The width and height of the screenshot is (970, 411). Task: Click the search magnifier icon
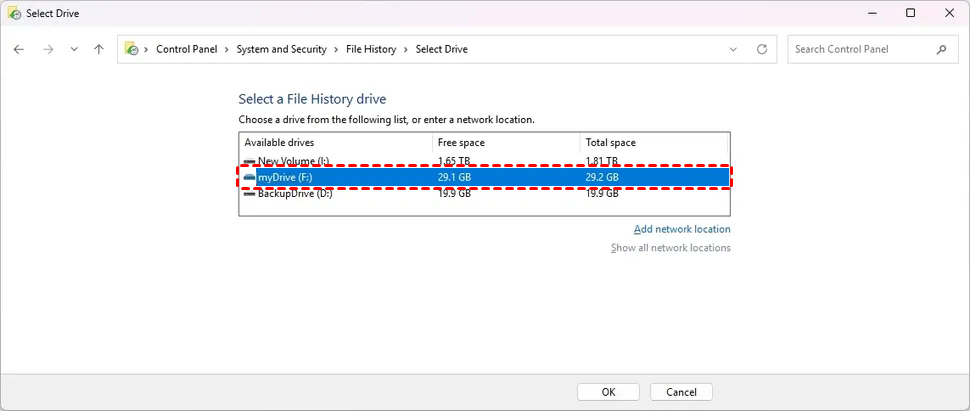click(x=941, y=49)
